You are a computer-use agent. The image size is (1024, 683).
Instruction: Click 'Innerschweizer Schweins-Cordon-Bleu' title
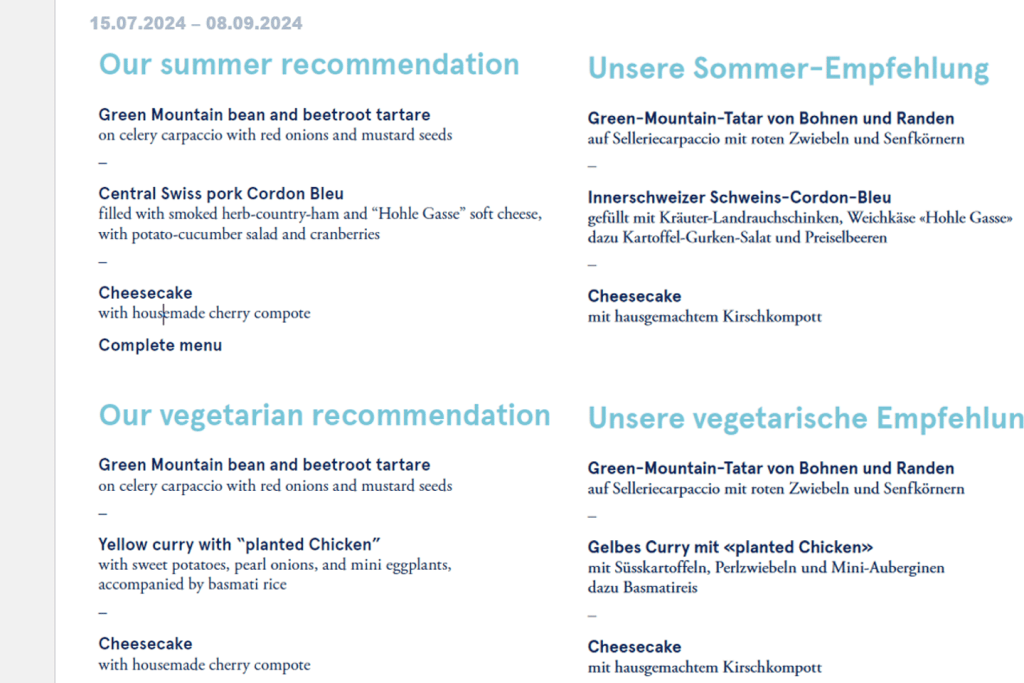[739, 198]
